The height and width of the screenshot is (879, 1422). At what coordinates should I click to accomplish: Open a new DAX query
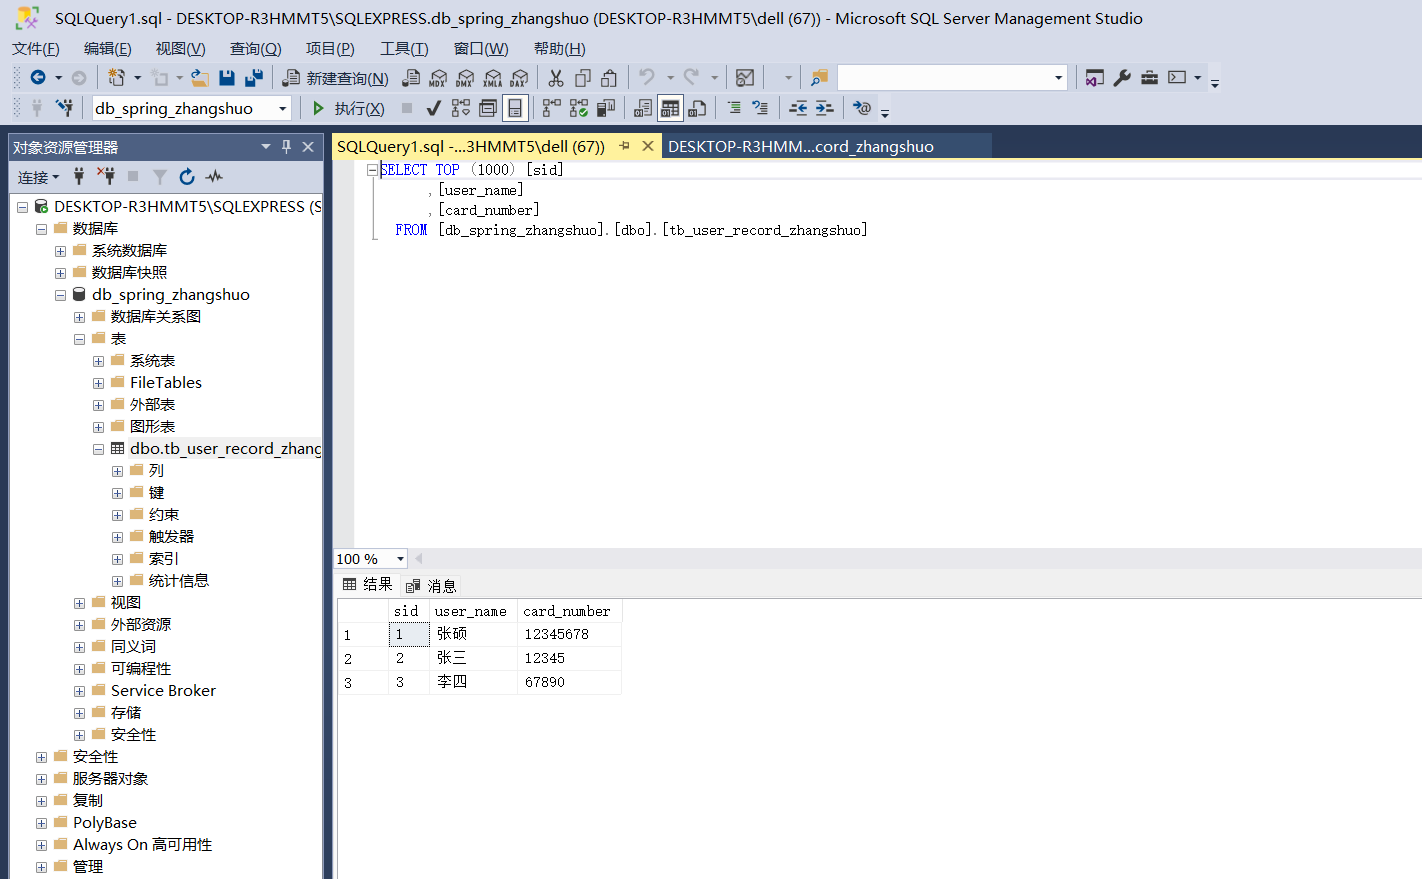(519, 78)
